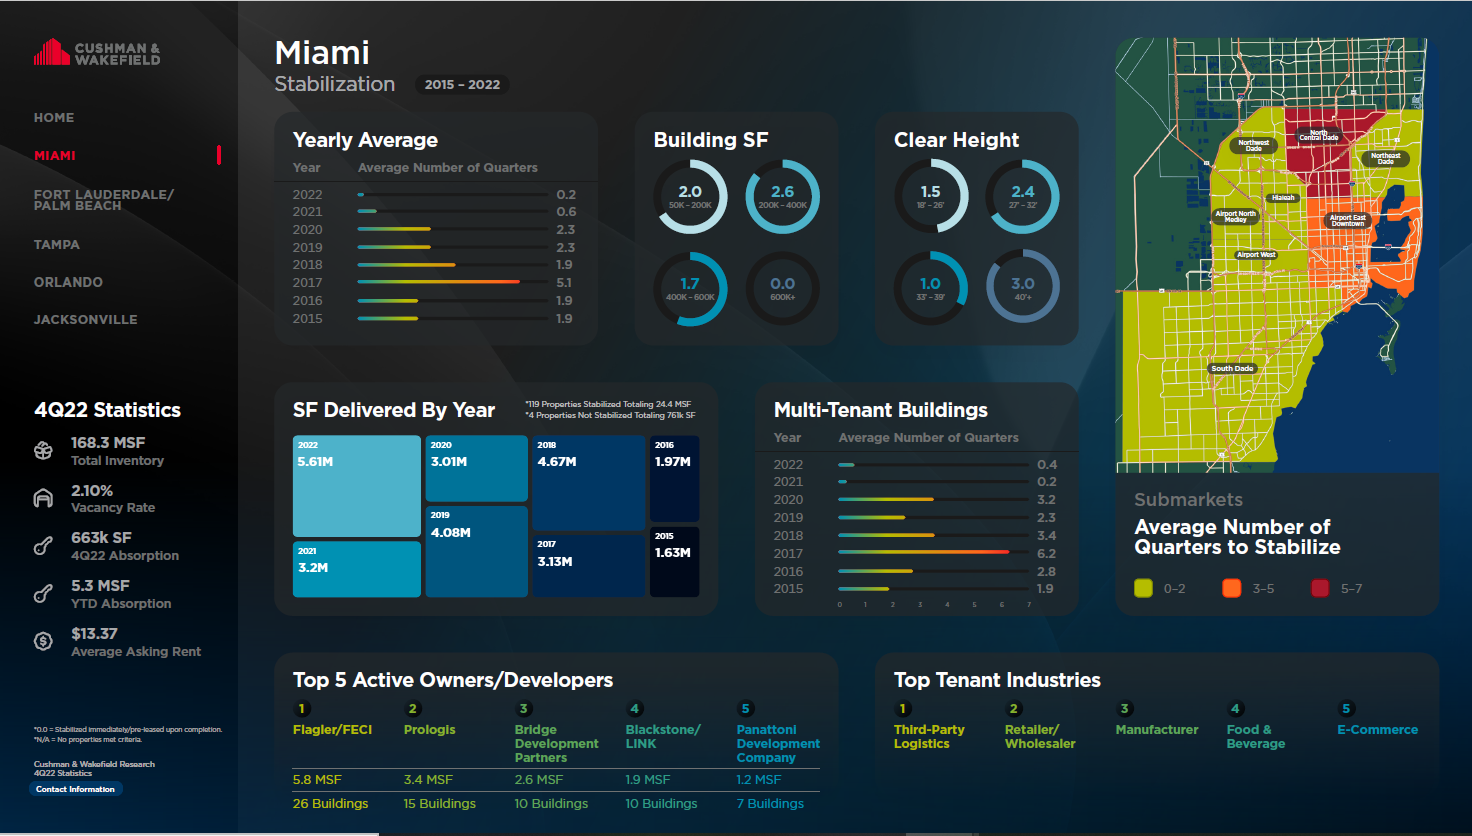Click the warehouse icon beside Vacancy Rate
Image resolution: width=1472 pixels, height=836 pixels.
[43, 498]
